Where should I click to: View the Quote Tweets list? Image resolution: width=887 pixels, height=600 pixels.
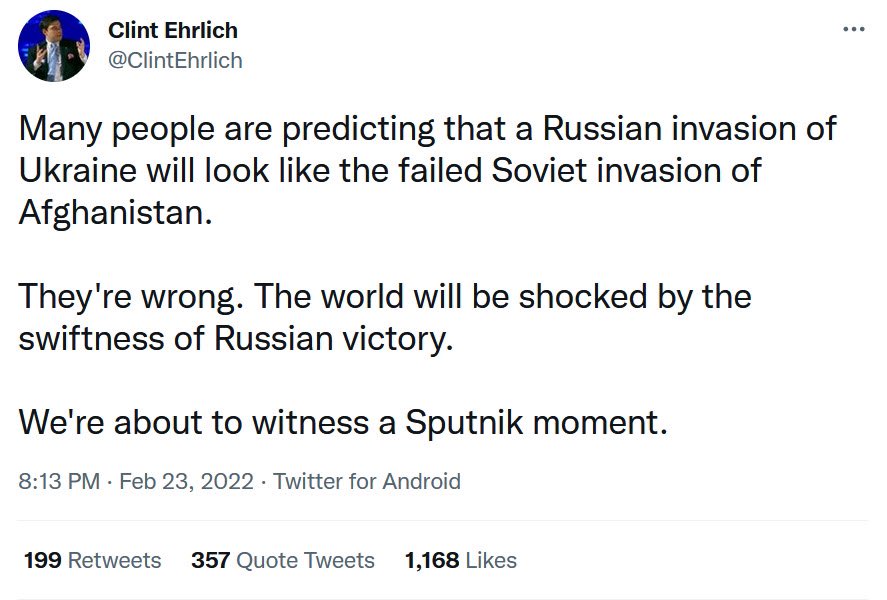pyautogui.click(x=306, y=560)
